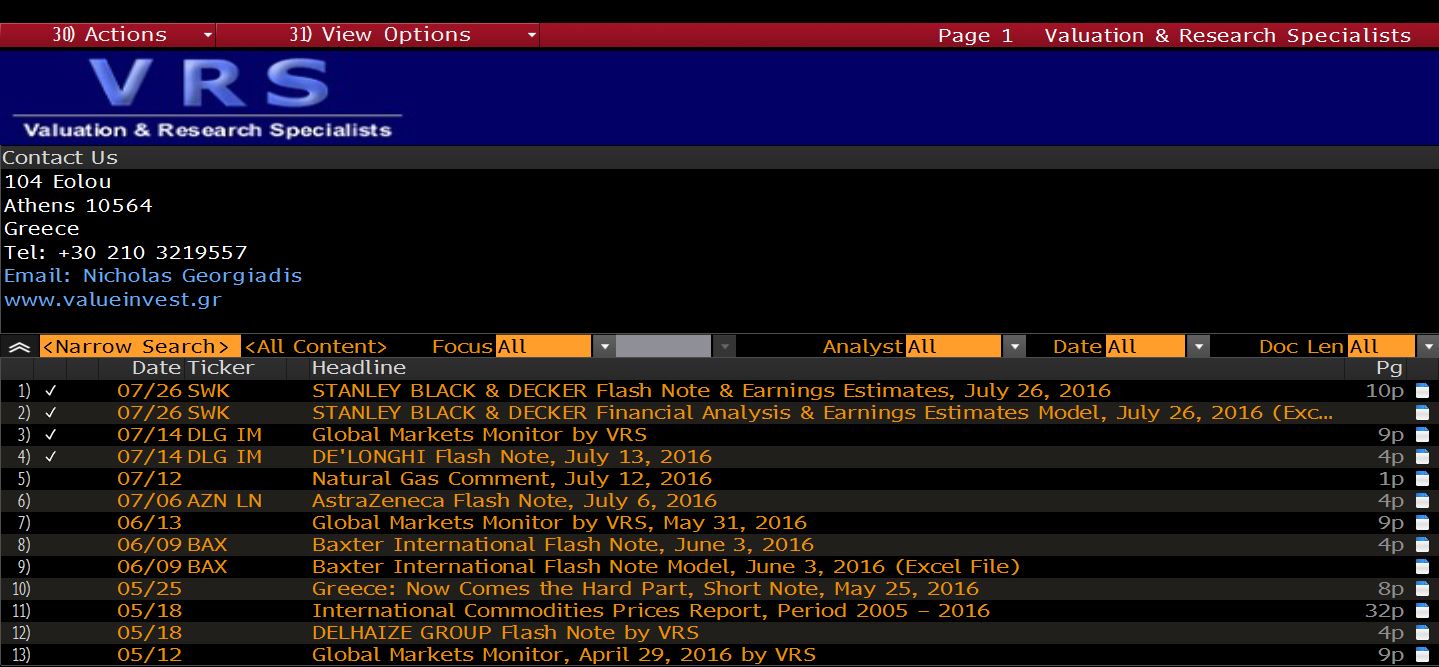Image resolution: width=1439 pixels, height=667 pixels.
Task: Open Baxter International Flash Note, June 3 headline
Action: [x=563, y=545]
